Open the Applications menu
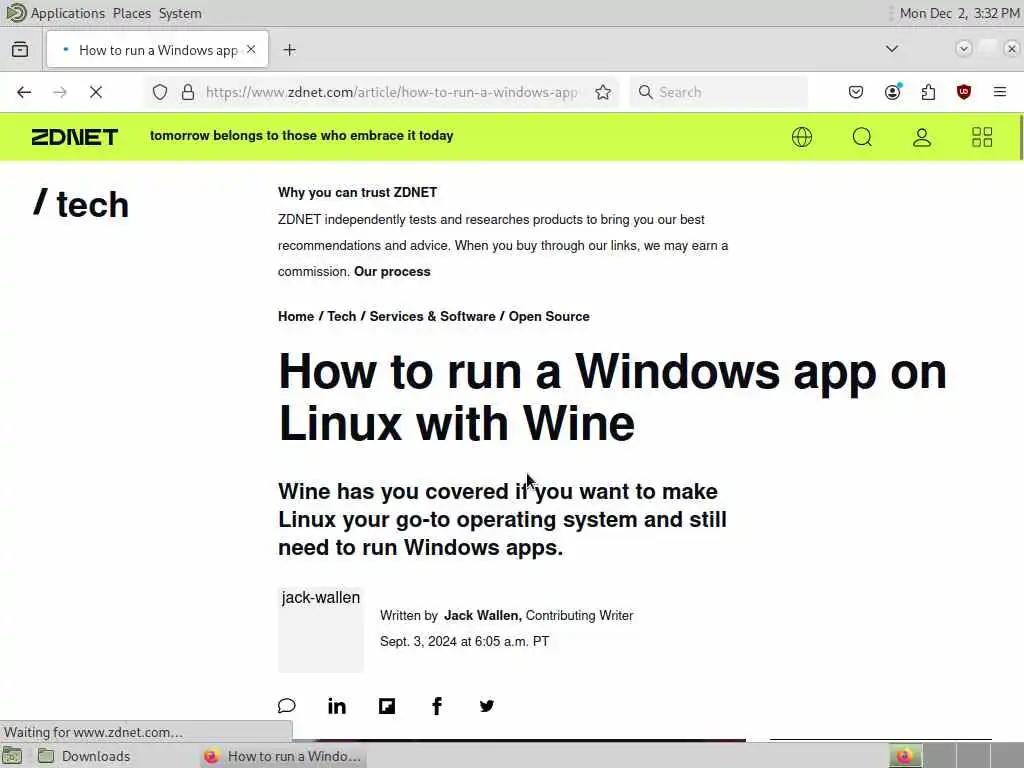The image size is (1024, 768). [67, 13]
